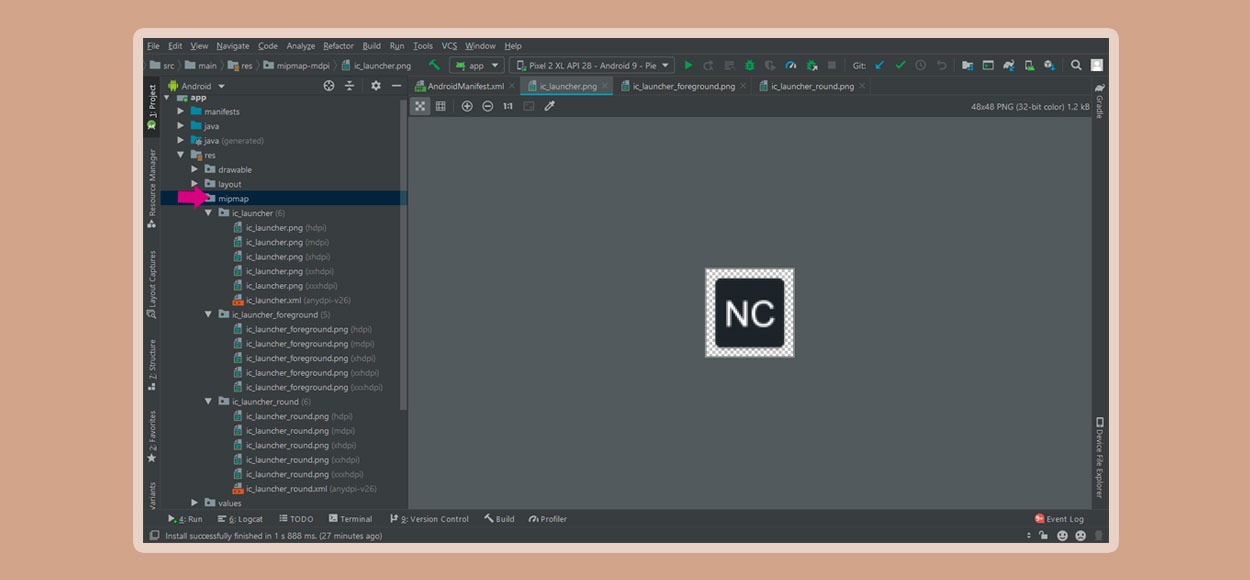Open the Navigate menu
Image resolution: width=1250 pixels, height=580 pixels.
coord(233,46)
